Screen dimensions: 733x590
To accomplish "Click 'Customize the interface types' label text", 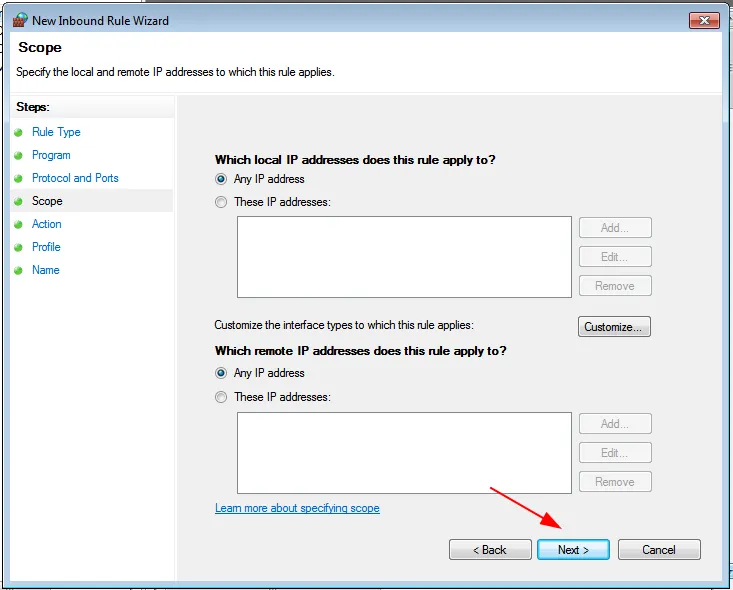I will pos(344,325).
